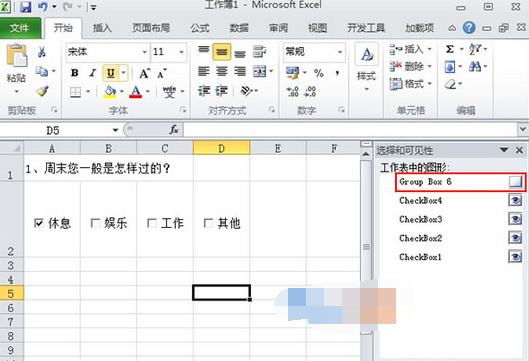The width and height of the screenshot is (529, 361).
Task: Switch to the 开发工具 tab
Action: coord(366,28)
